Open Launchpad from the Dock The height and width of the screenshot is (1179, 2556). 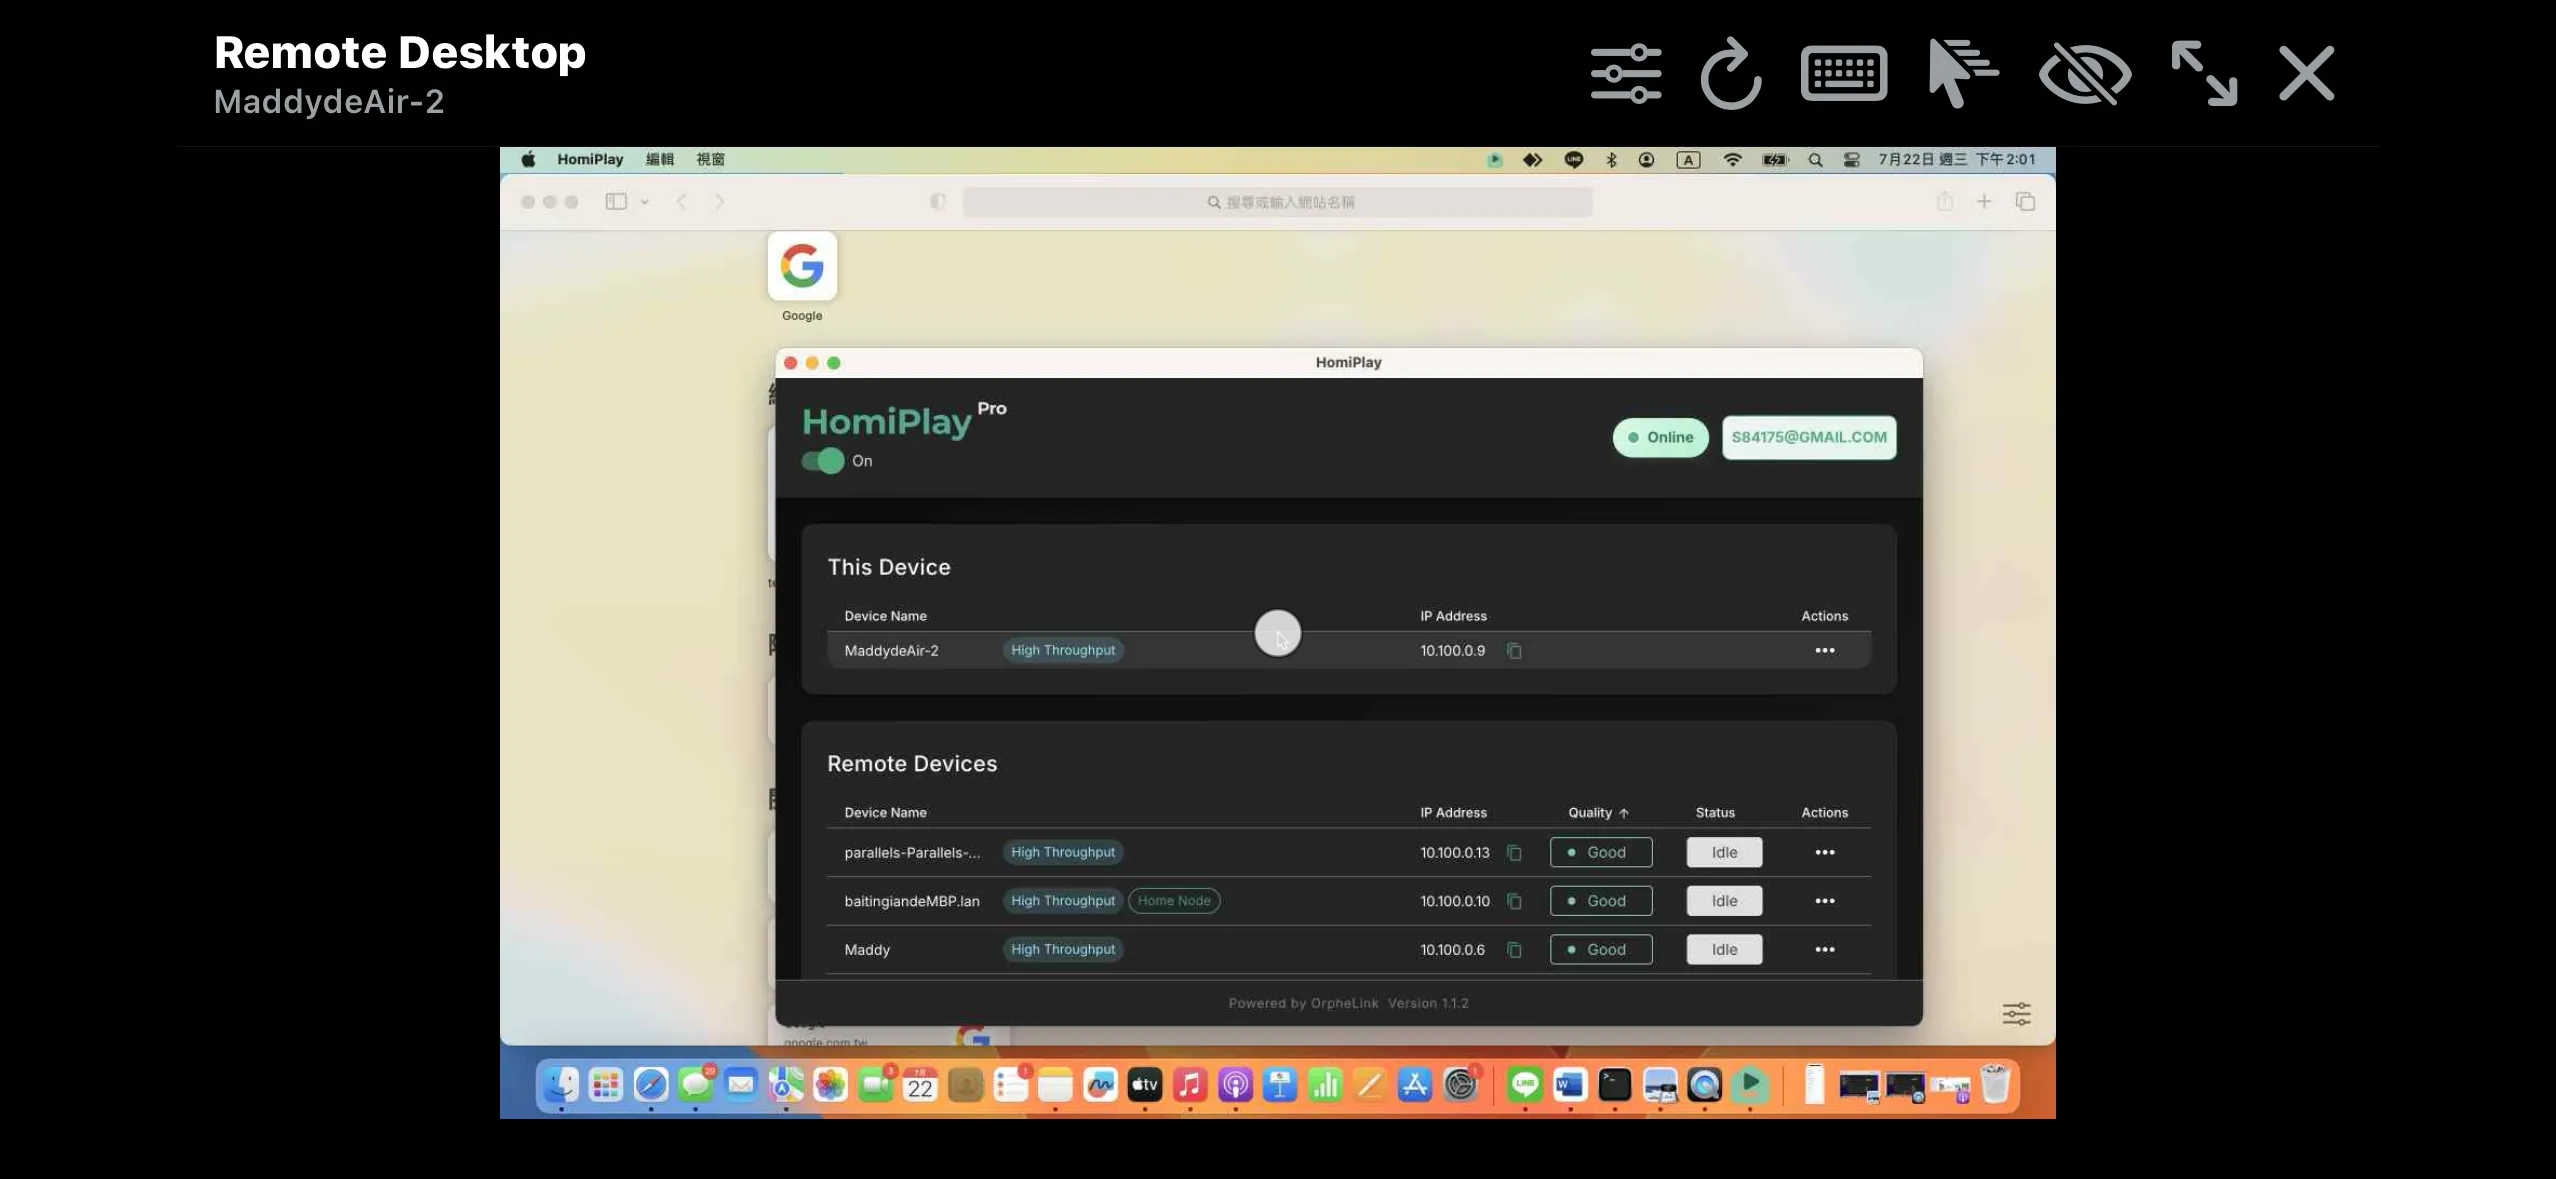point(606,1085)
